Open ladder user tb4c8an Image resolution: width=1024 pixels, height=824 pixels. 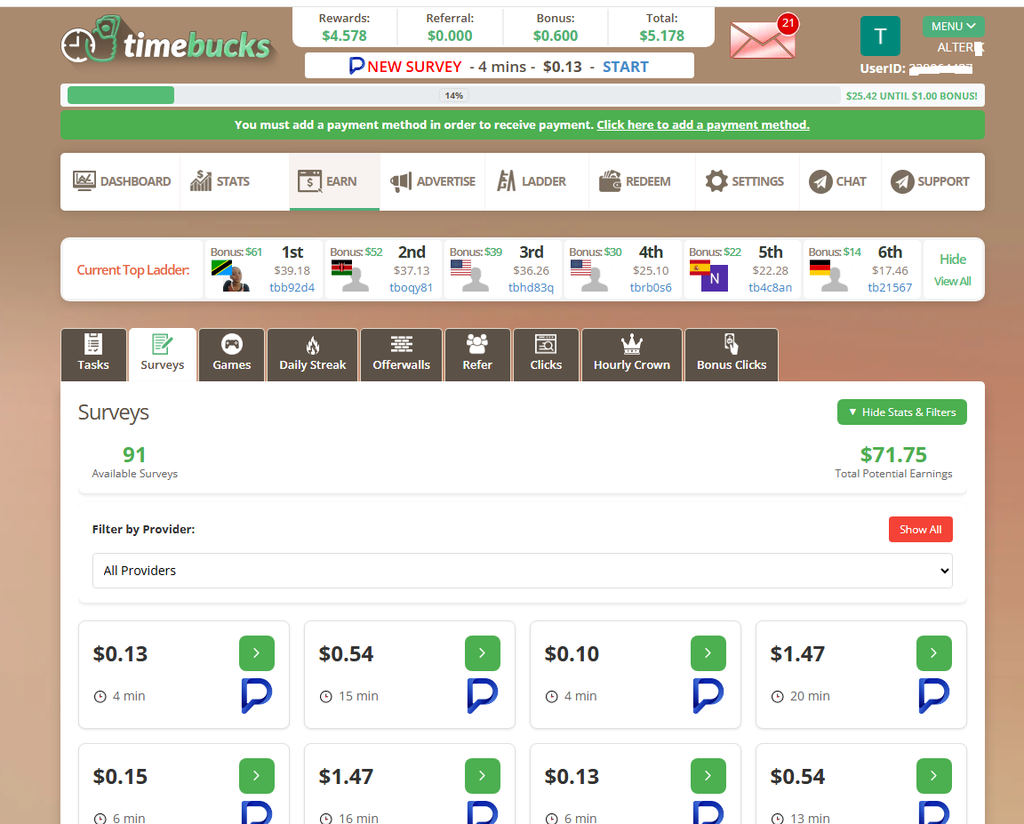(x=770, y=287)
